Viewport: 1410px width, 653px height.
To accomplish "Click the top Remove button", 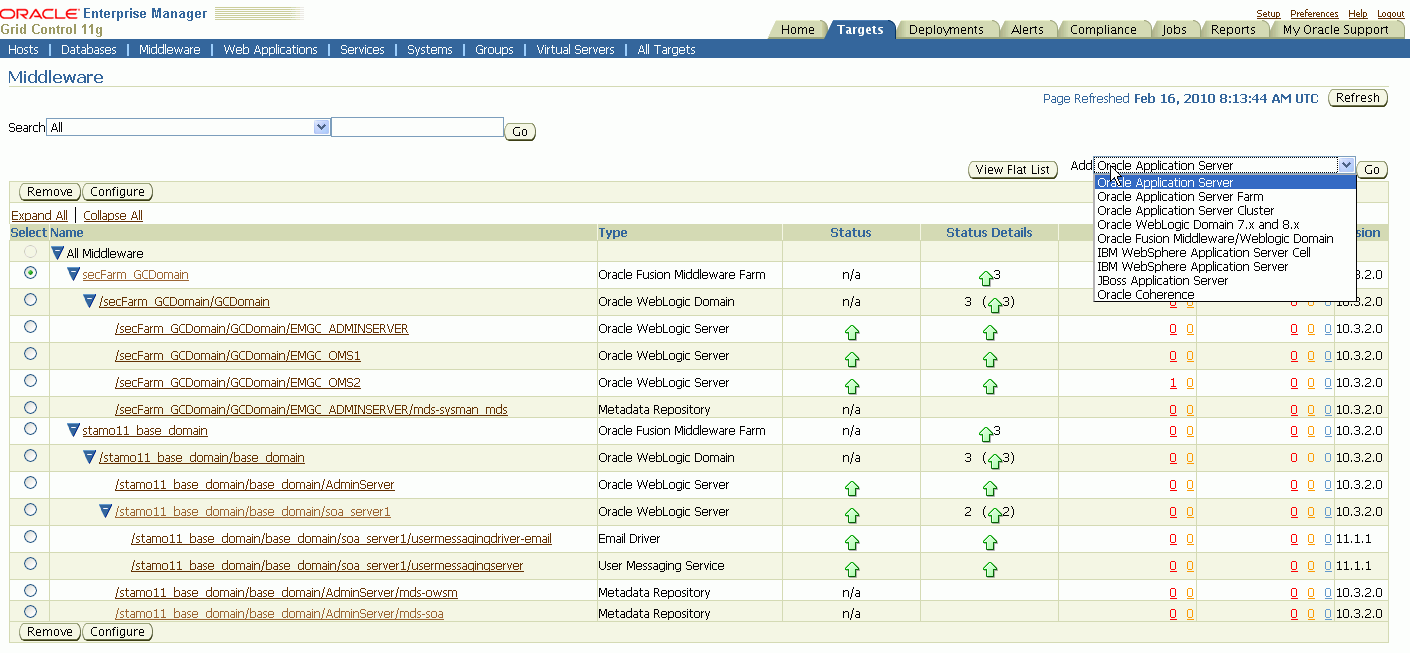I will coord(50,192).
